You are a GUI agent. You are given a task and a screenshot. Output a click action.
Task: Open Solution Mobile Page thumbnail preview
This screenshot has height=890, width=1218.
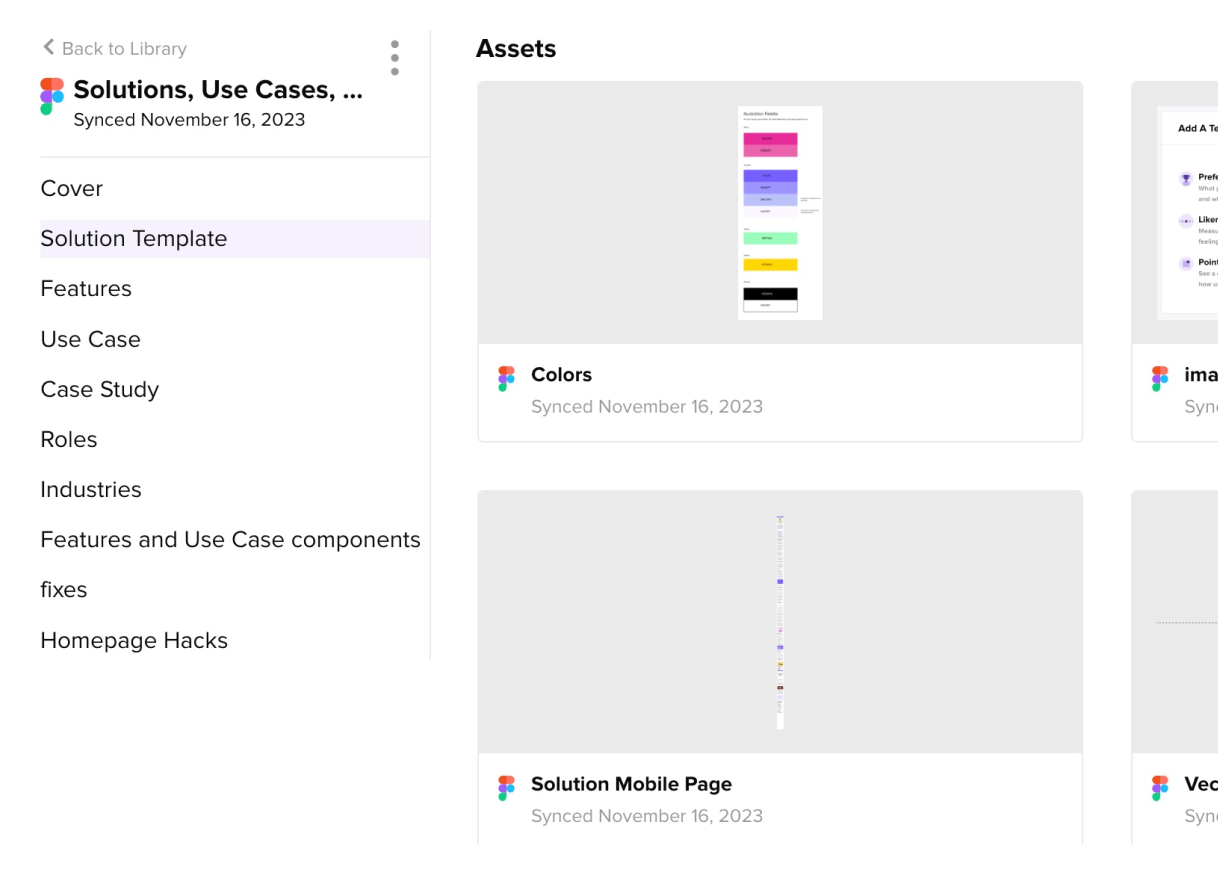(x=780, y=622)
